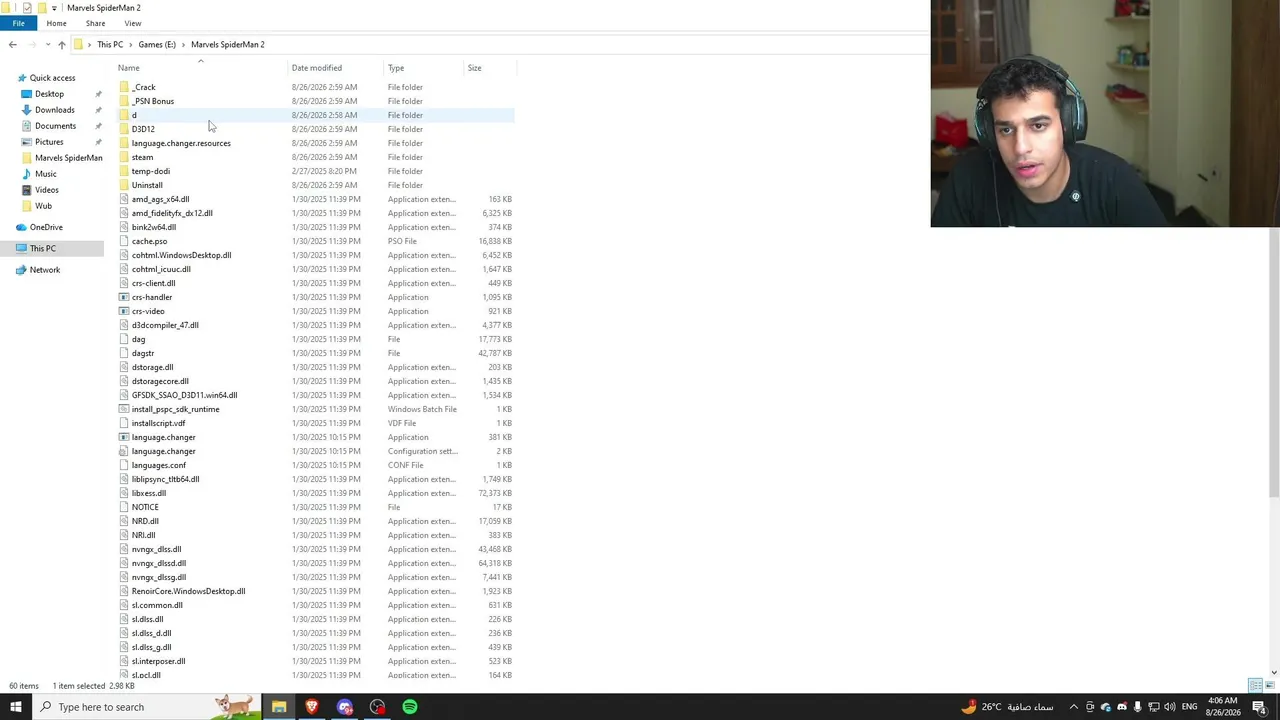The width and height of the screenshot is (1280, 720).
Task: Switch to the Home ribbon tab
Action: (56, 23)
